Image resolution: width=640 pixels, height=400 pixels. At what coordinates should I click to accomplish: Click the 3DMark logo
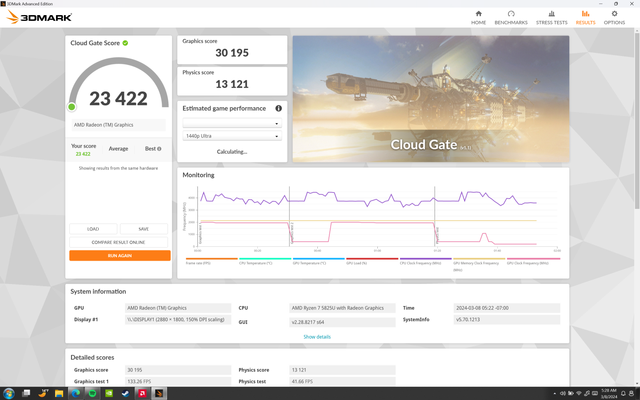pyautogui.click(x=40, y=17)
